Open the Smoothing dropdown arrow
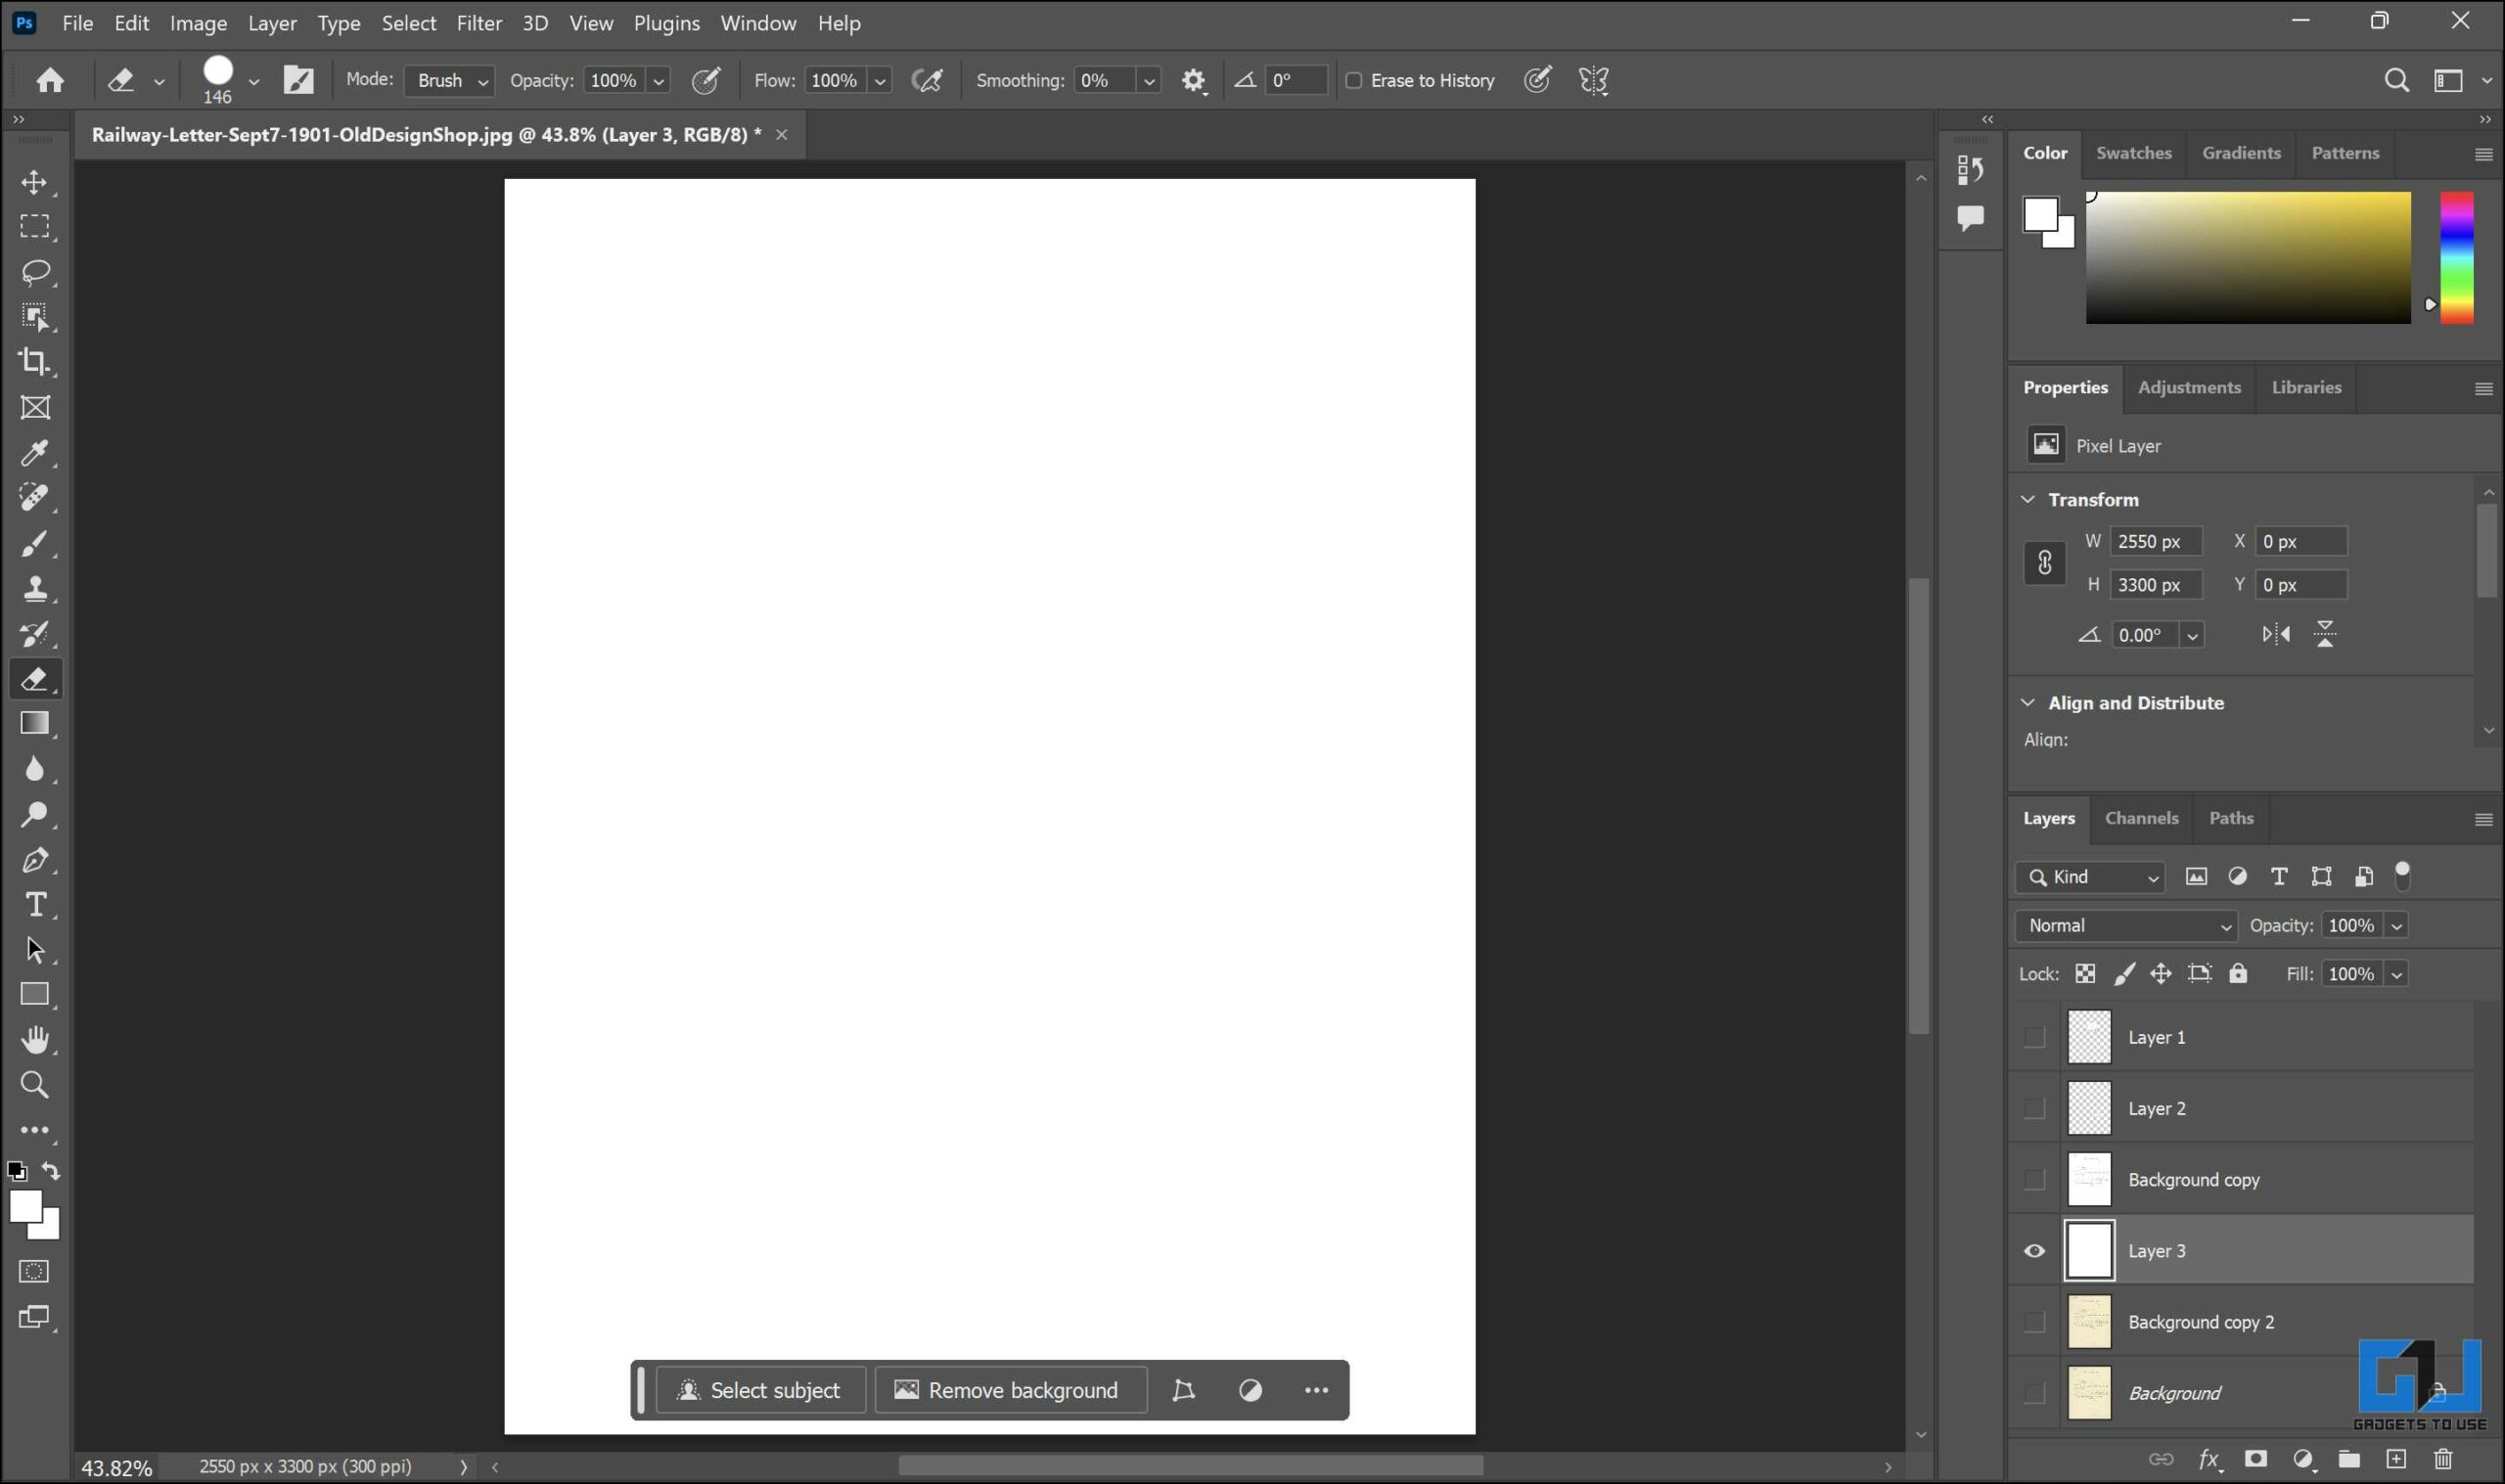 tap(1149, 80)
